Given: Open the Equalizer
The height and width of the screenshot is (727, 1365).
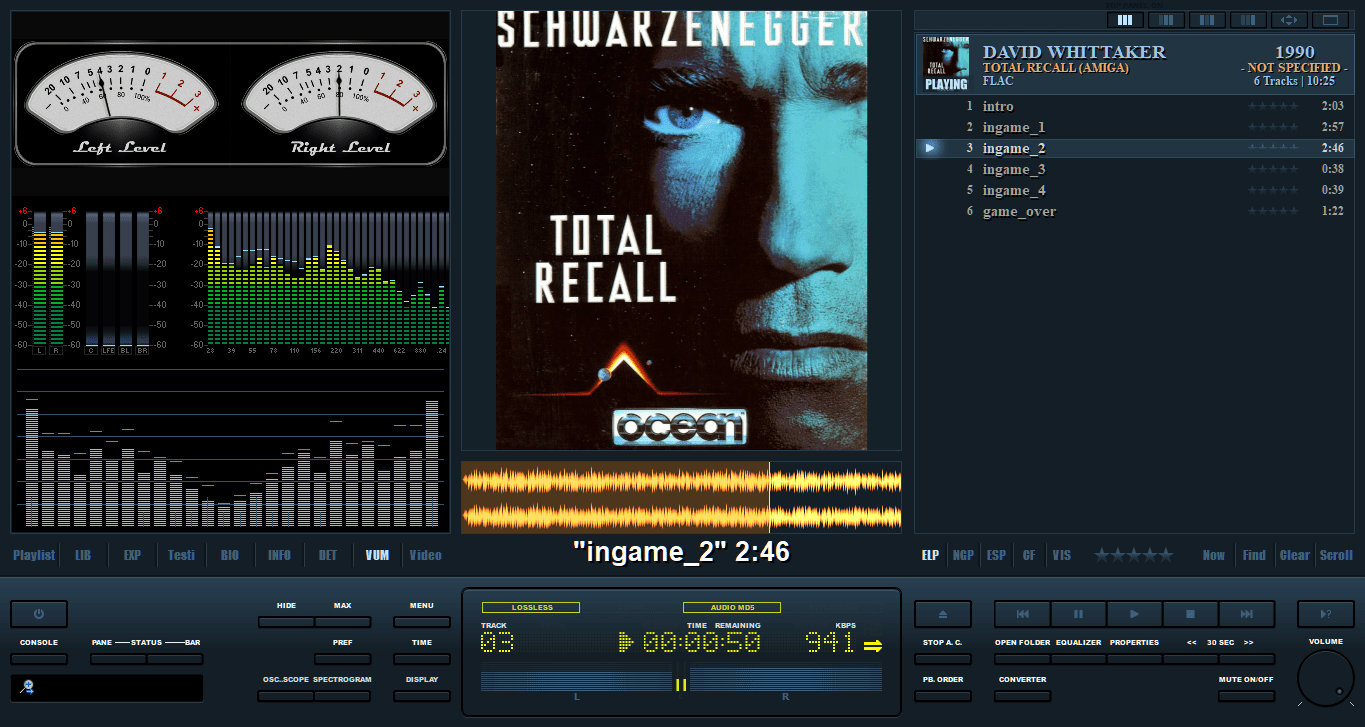Looking at the screenshot, I should pyautogui.click(x=1078, y=659).
